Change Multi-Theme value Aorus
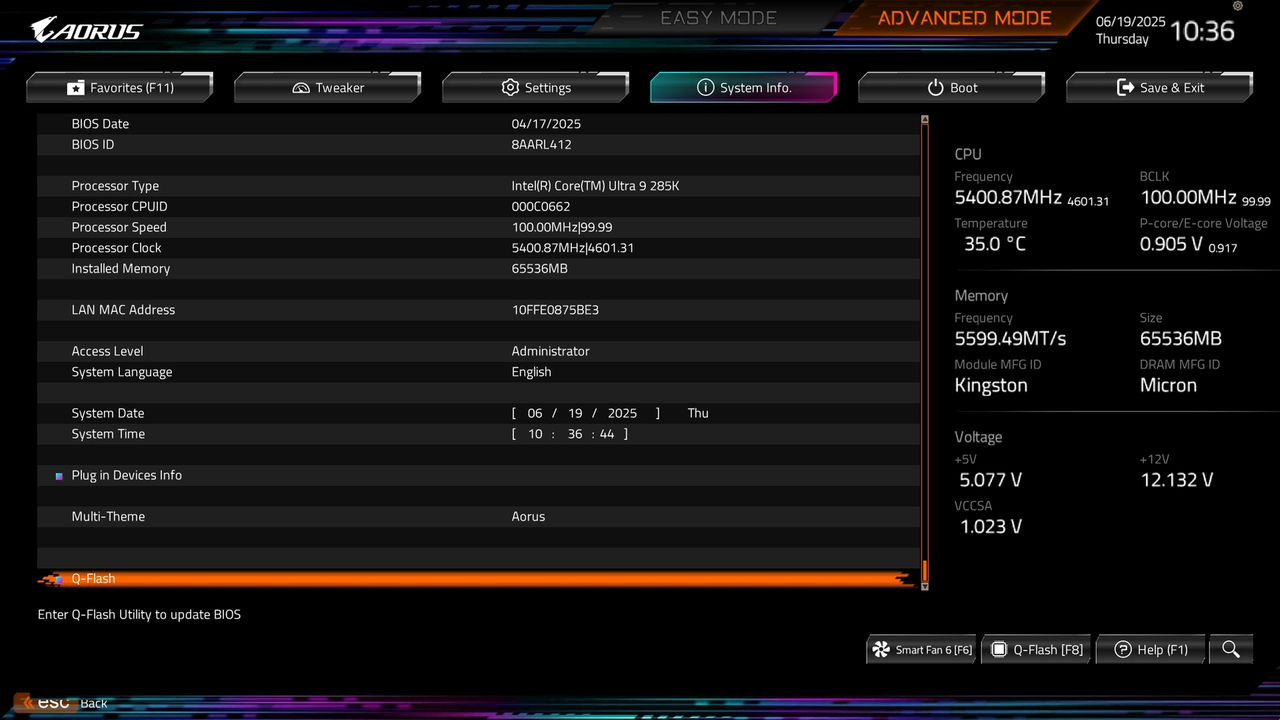The image size is (1280, 720). [x=528, y=517]
